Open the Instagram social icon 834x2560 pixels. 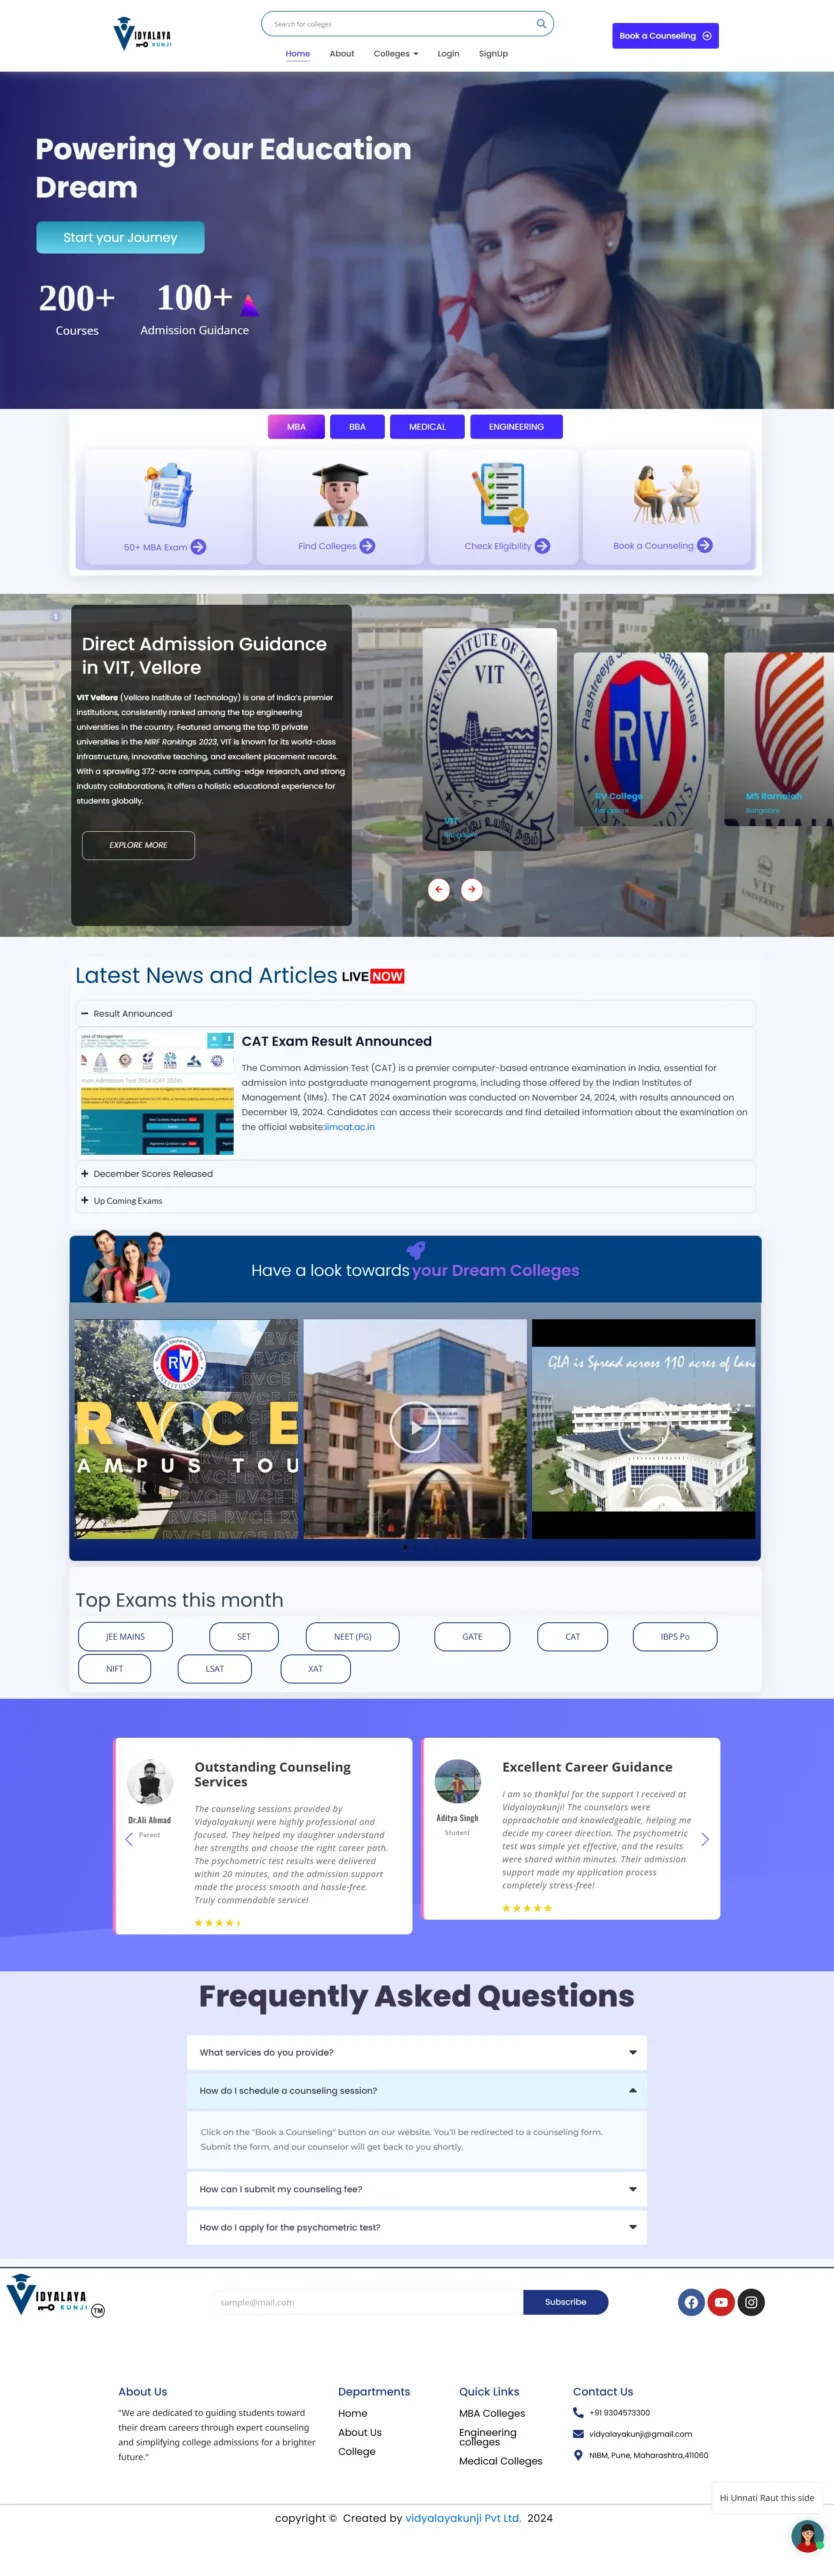click(751, 2301)
